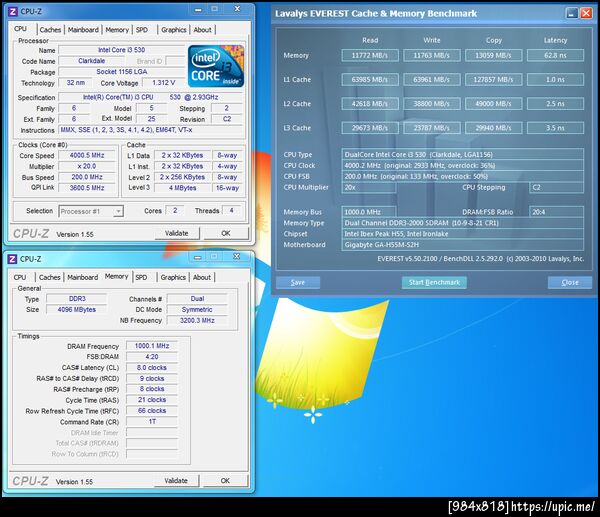
Task: Click QPI Link value 3600.5 MHz
Action: pos(87,188)
